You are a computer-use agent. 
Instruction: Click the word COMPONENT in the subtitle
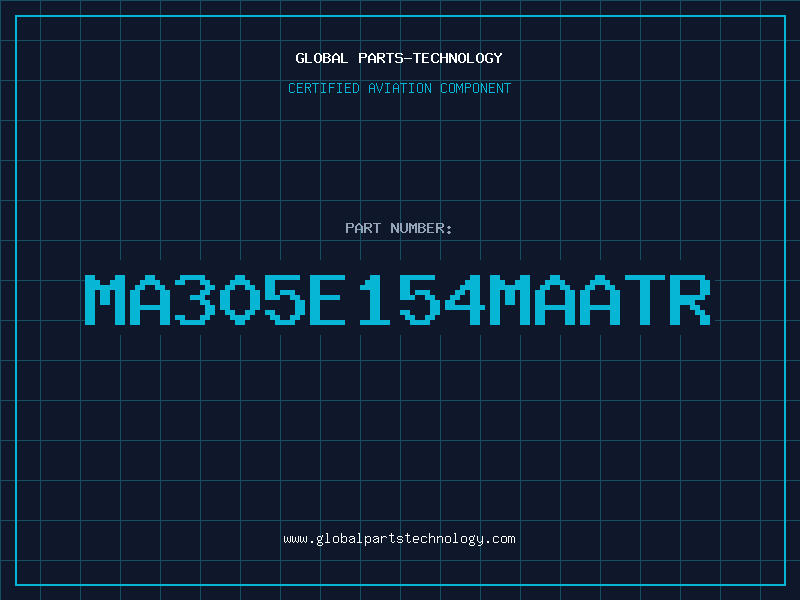pyautogui.click(x=475, y=88)
